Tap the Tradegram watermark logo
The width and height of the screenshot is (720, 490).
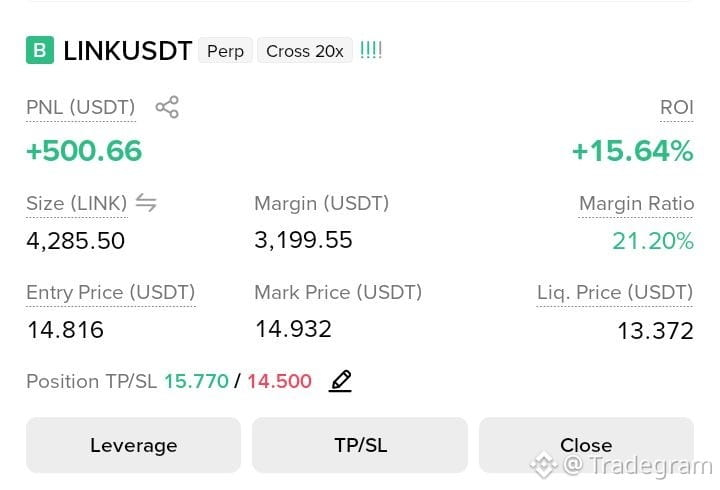click(544, 465)
